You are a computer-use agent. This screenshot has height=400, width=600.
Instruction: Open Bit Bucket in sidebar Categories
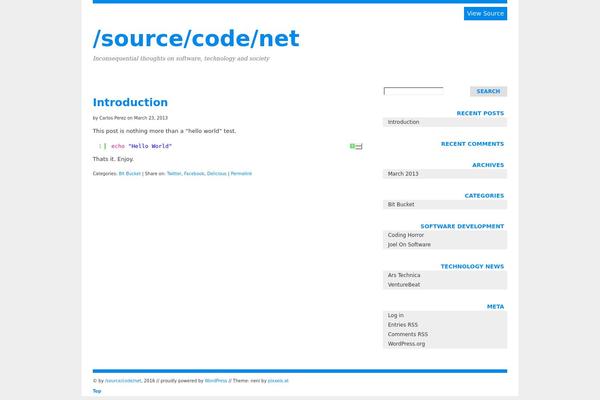[x=401, y=204]
